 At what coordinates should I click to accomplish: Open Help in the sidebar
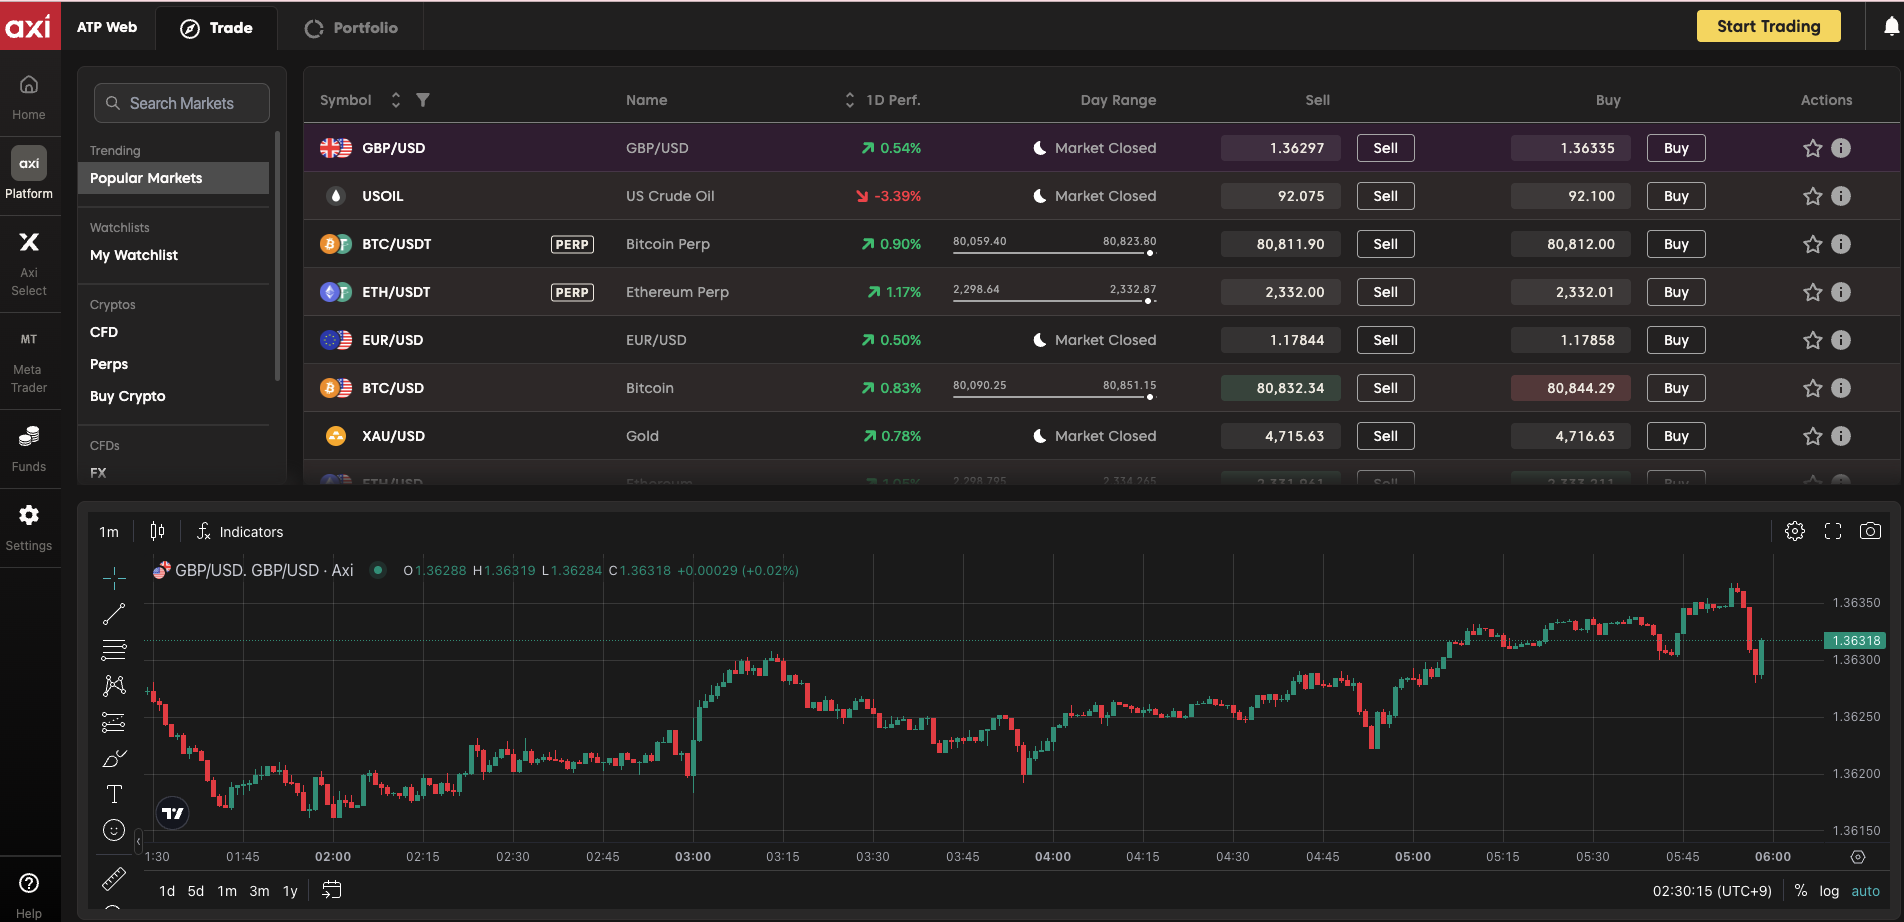click(29, 895)
